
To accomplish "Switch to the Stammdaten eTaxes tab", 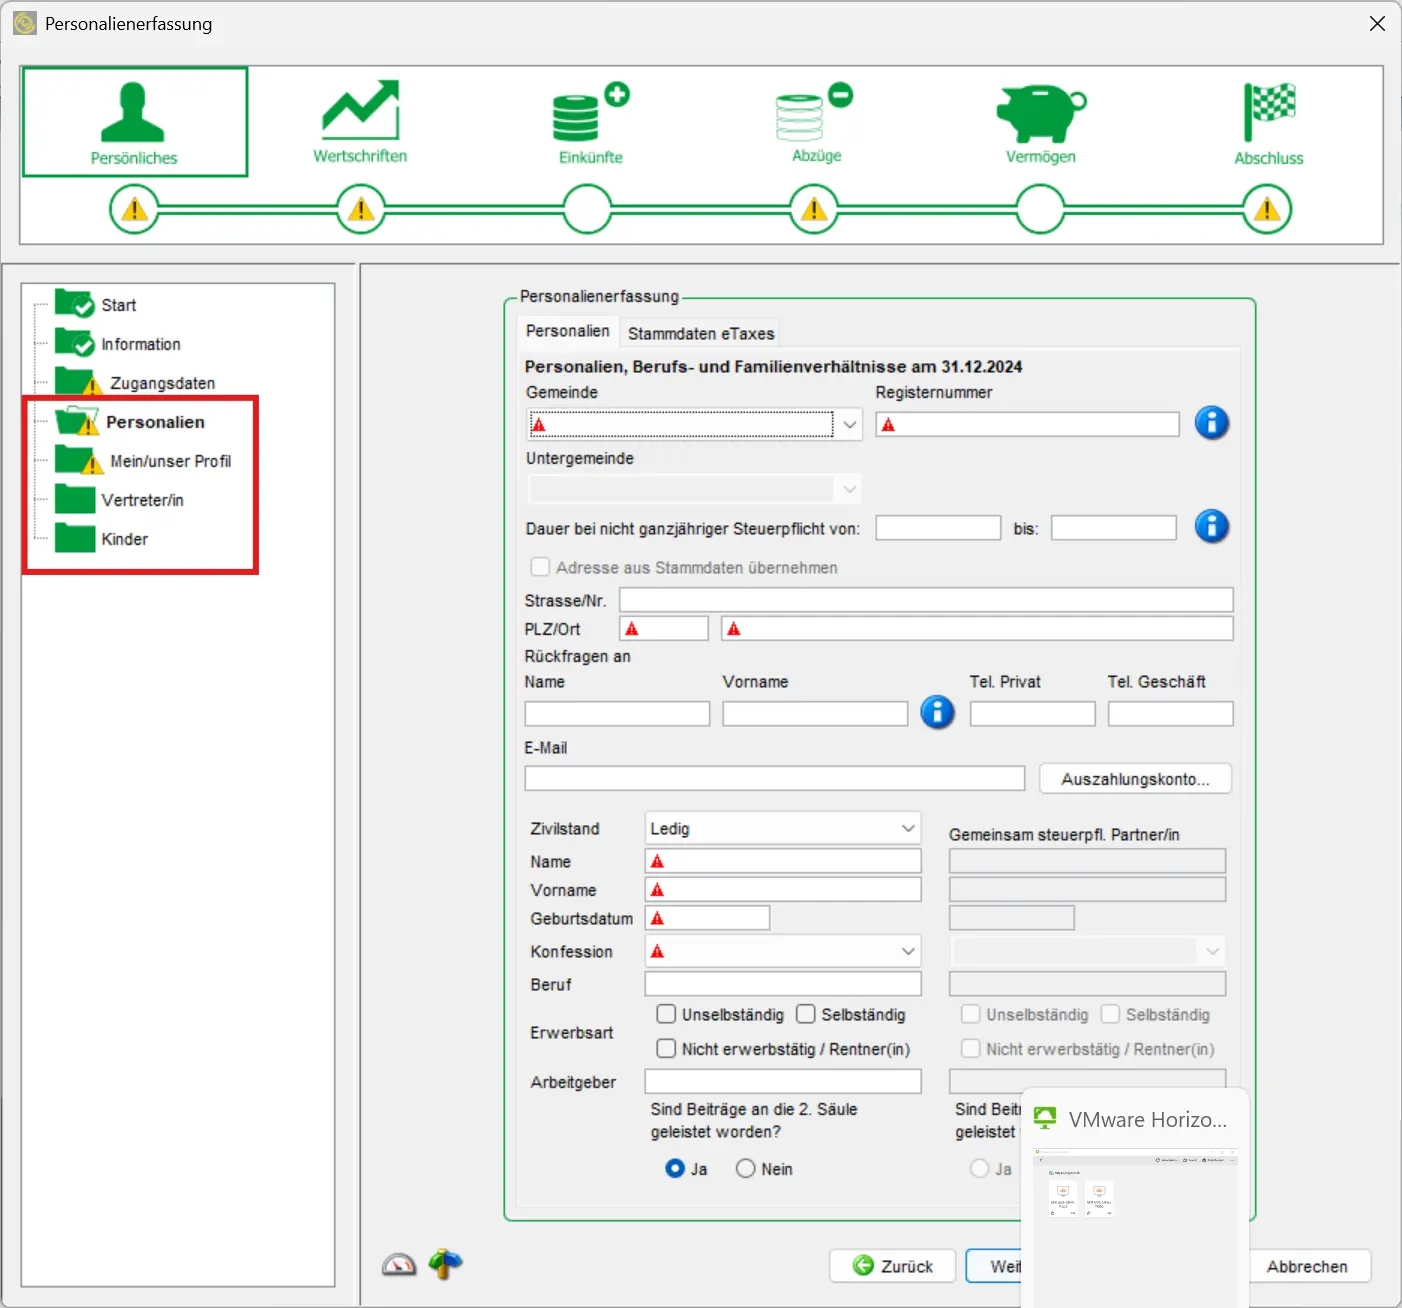I will pos(700,333).
